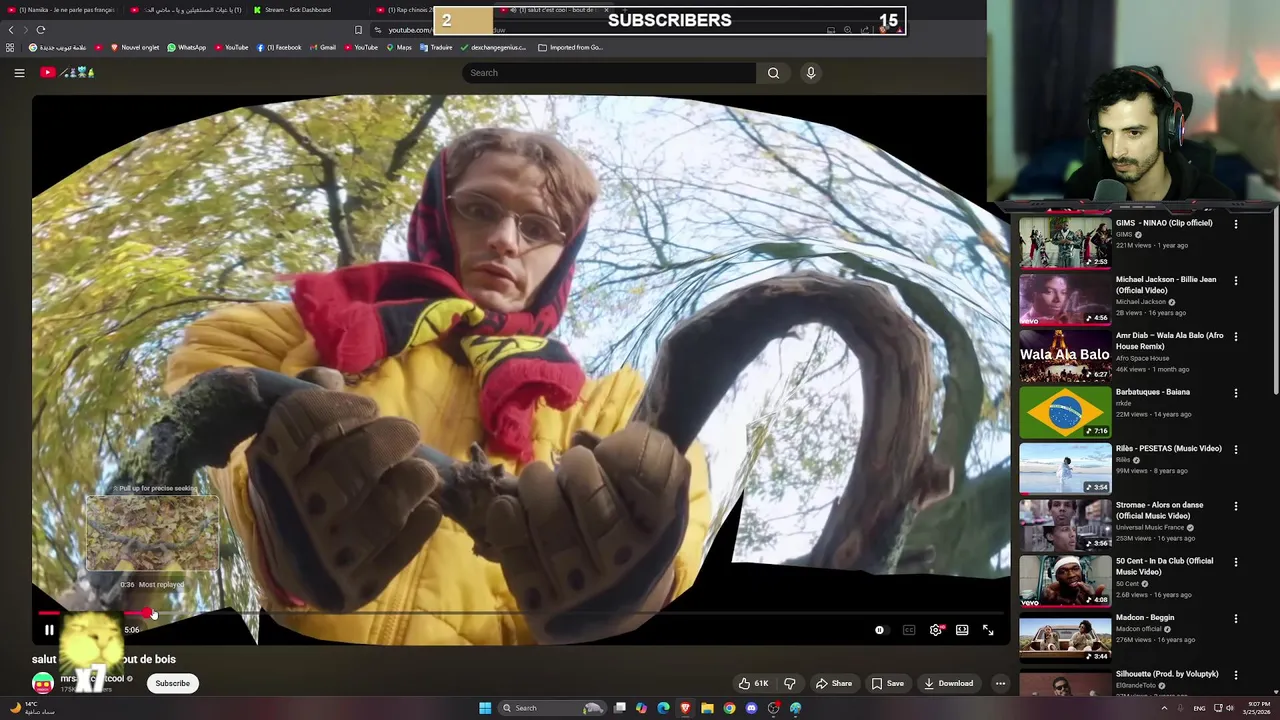This screenshot has width=1280, height=720.
Task: Open options for 50 Cent In Da Club
Action: coord(1236,562)
